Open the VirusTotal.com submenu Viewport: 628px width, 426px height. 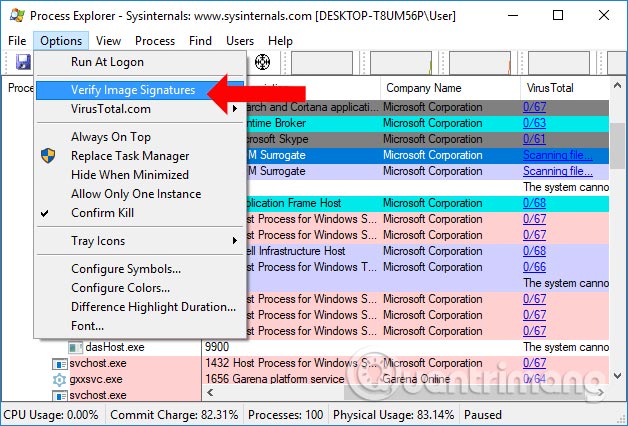(140, 109)
